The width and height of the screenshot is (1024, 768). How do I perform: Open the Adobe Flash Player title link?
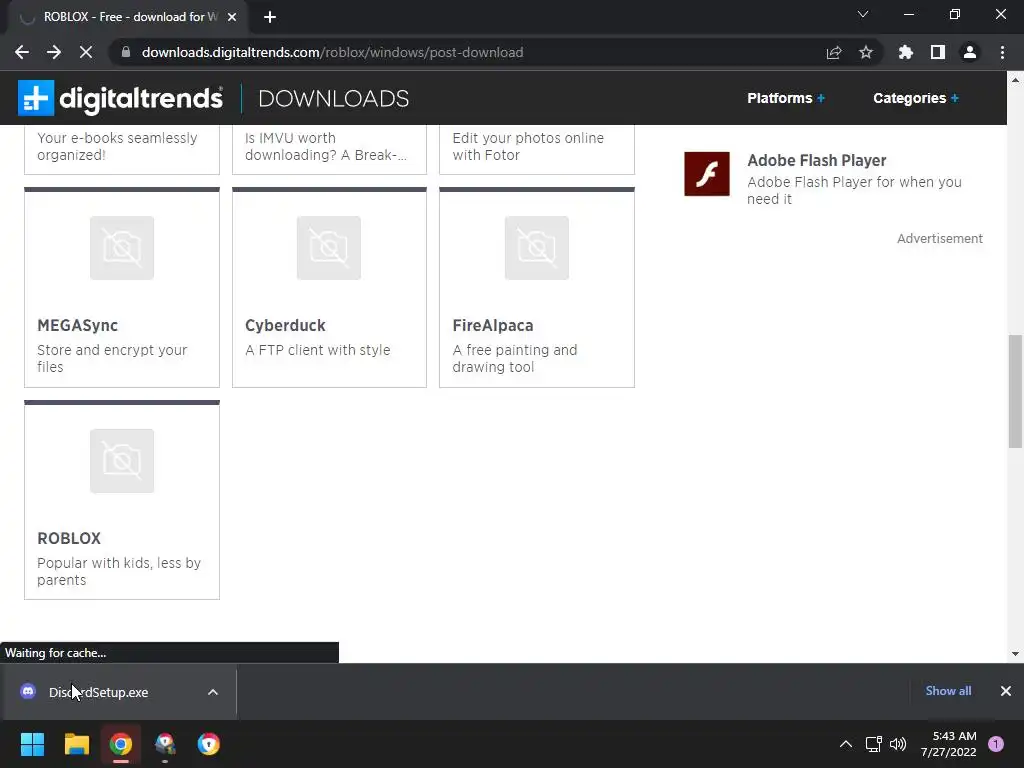coord(816,161)
